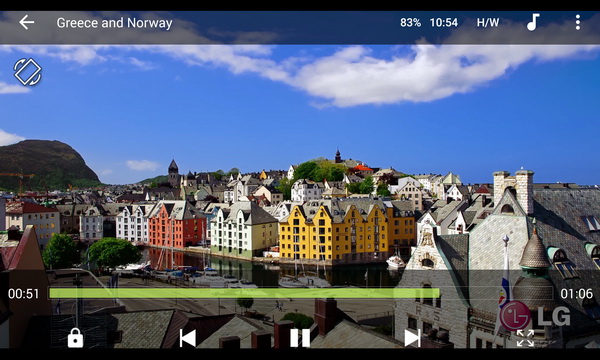Skip to the previous video
600x360 pixels.
pyautogui.click(x=188, y=338)
